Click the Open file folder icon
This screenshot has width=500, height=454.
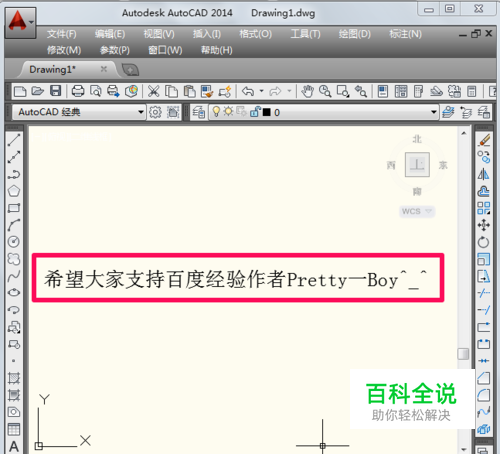38,91
